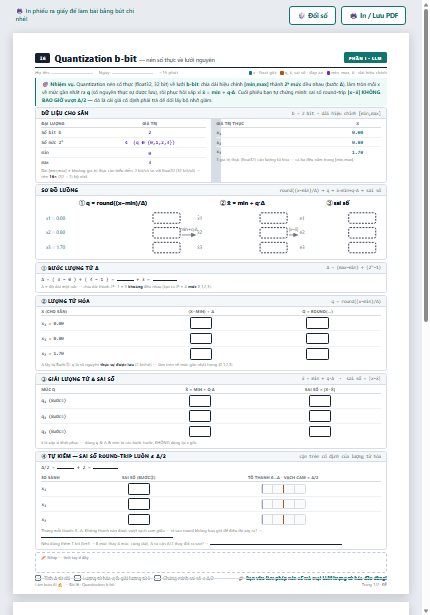Click the pencil icon in Nháp box
This screenshot has width=430, height=615.
click(44, 558)
